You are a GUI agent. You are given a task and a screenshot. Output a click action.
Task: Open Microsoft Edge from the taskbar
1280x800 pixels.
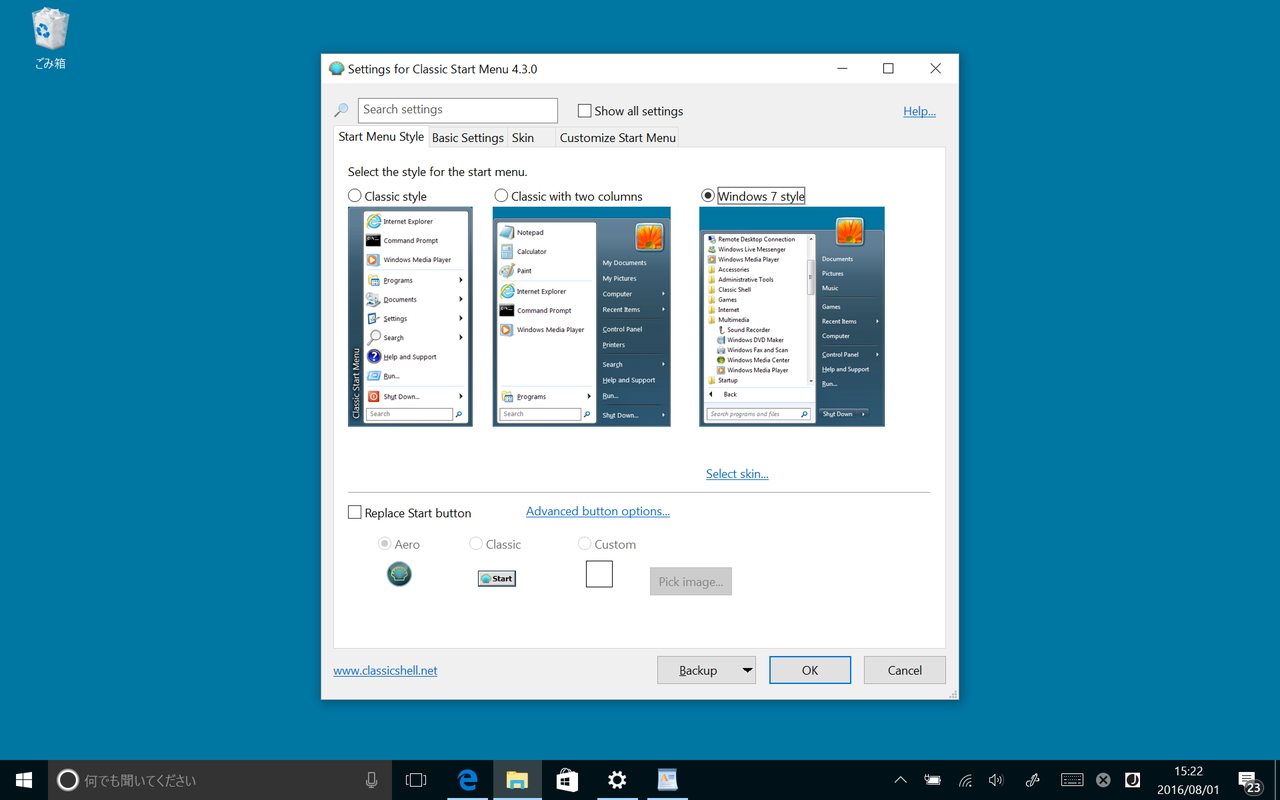pyautogui.click(x=467, y=779)
